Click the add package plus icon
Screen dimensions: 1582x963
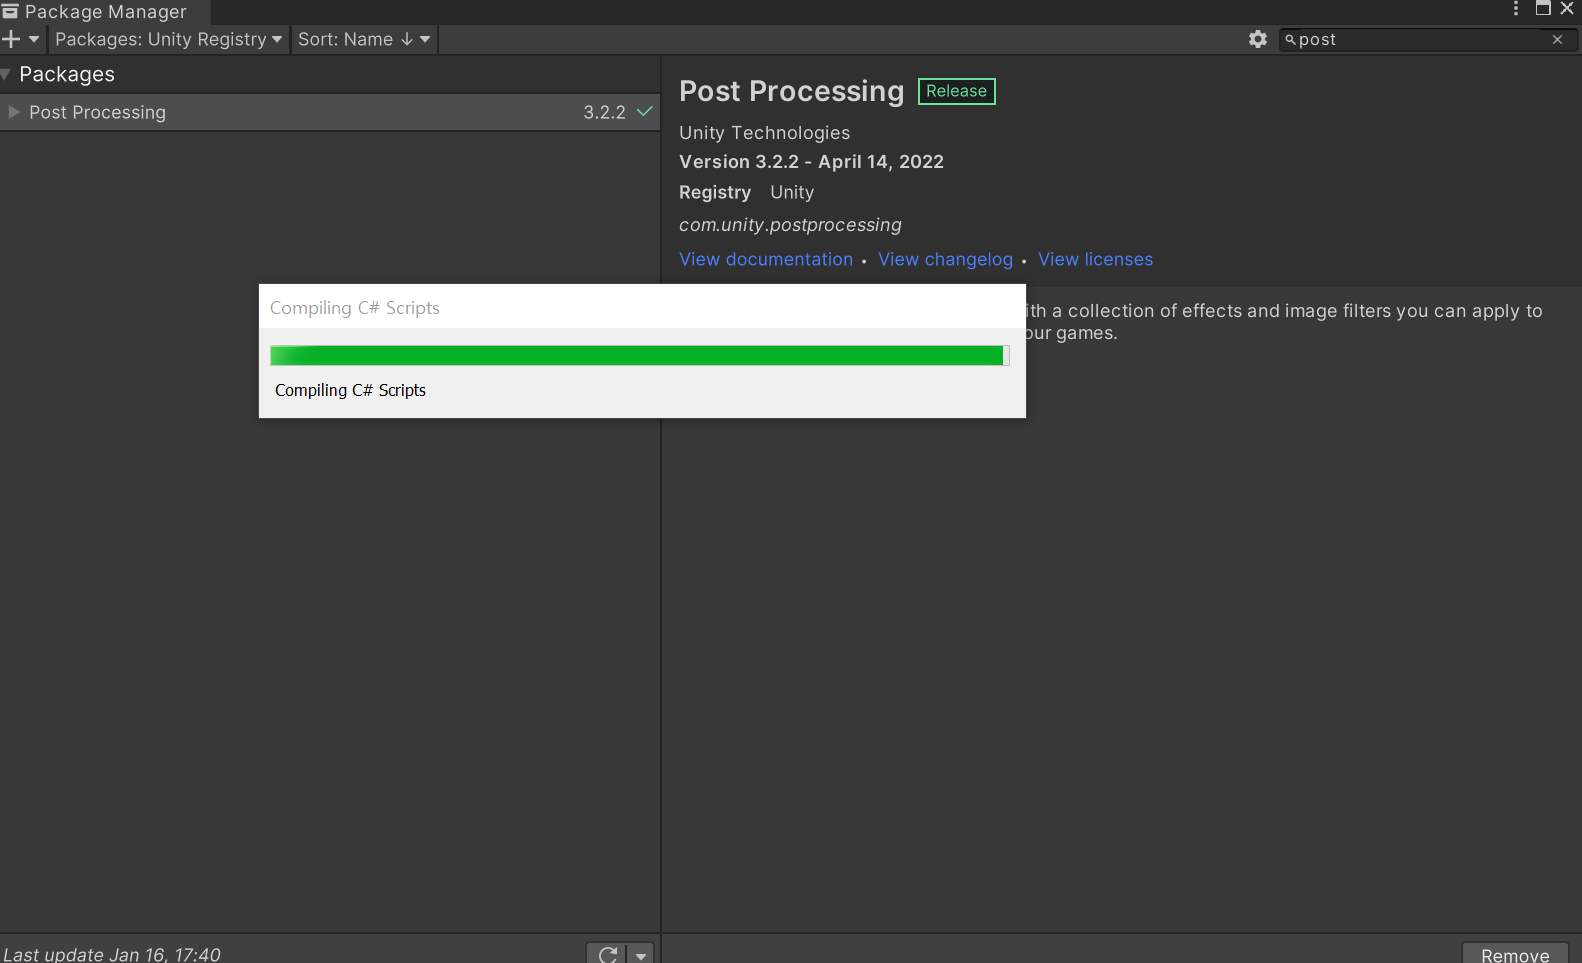pos(12,39)
